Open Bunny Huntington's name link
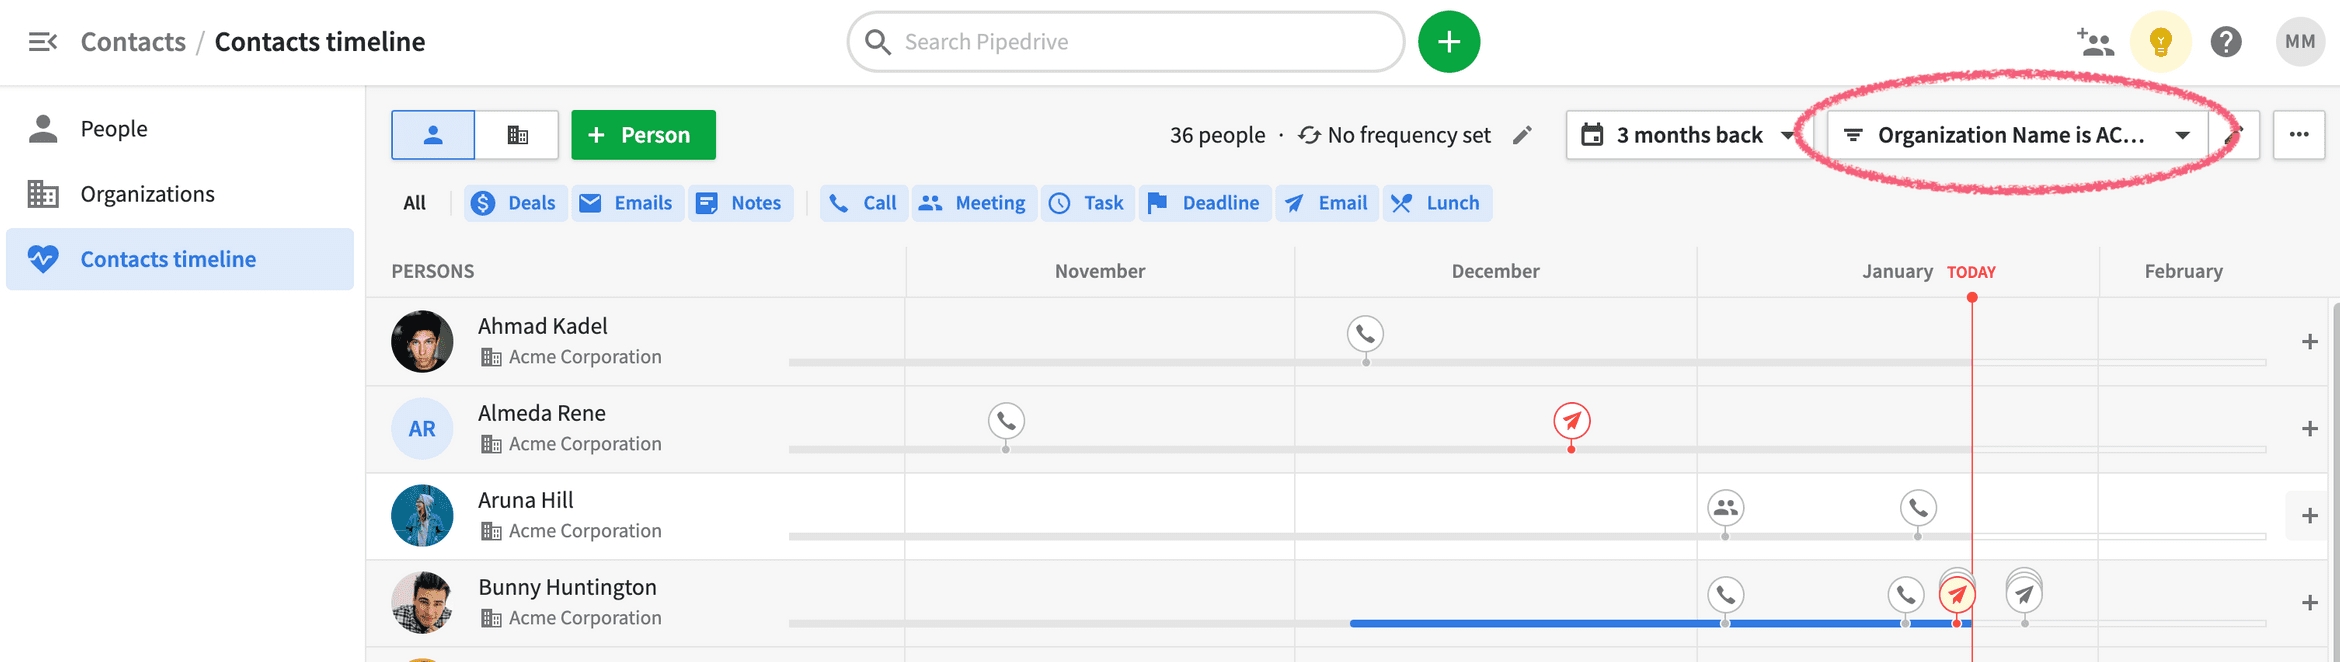 [x=567, y=587]
